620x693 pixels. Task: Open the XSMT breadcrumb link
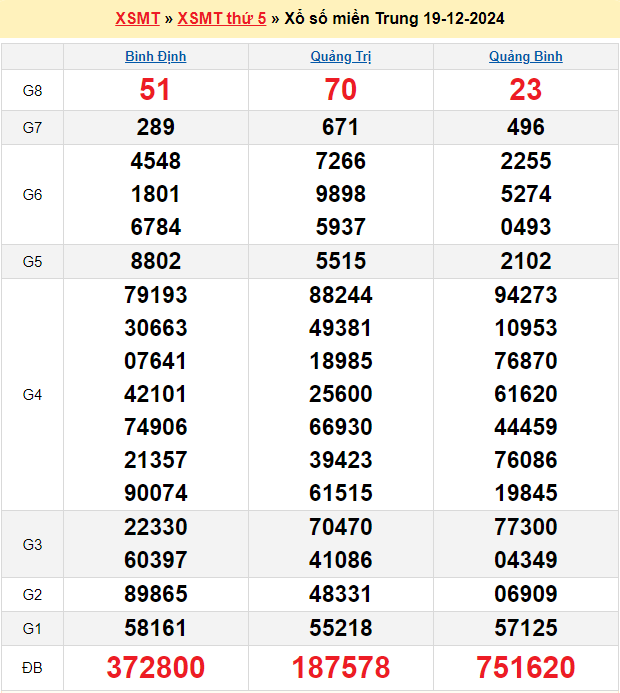click(x=137, y=18)
